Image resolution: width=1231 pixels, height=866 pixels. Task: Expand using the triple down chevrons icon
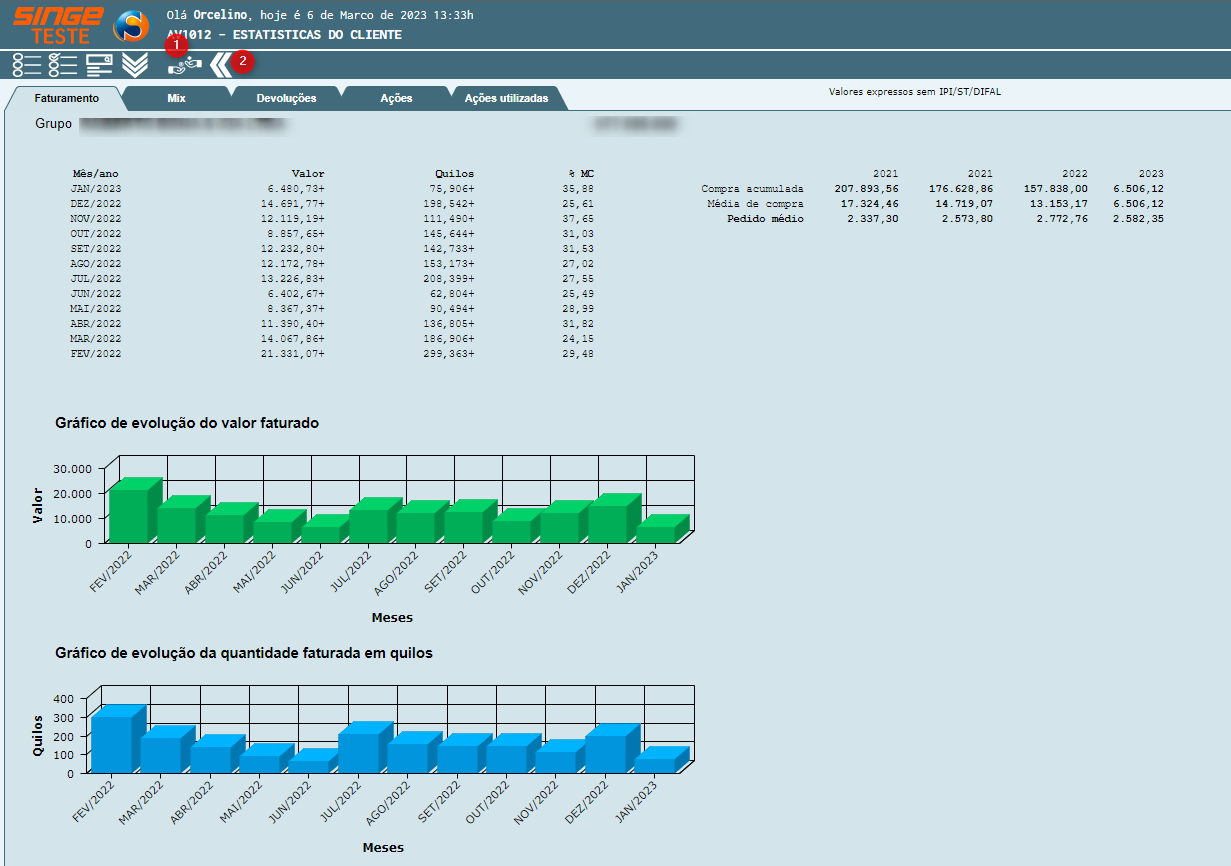coord(135,65)
